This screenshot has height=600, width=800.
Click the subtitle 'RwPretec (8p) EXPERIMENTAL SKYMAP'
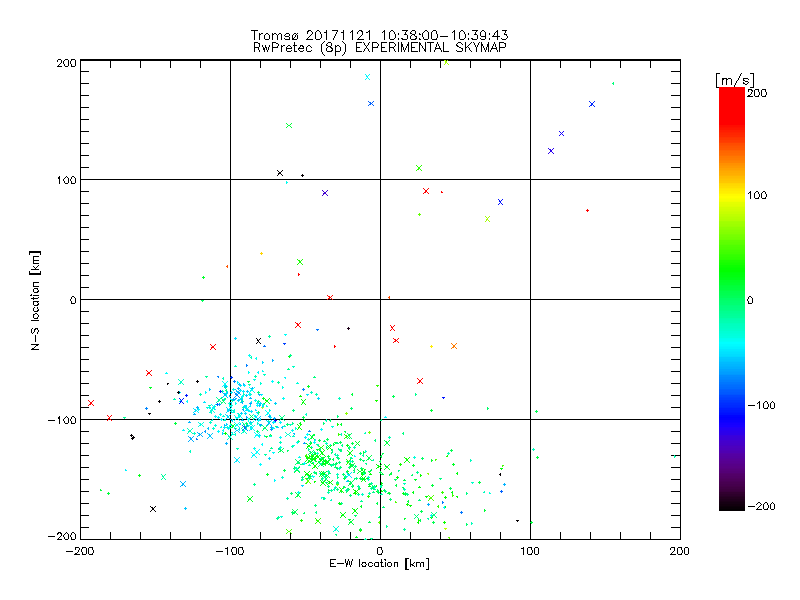click(x=380, y=47)
